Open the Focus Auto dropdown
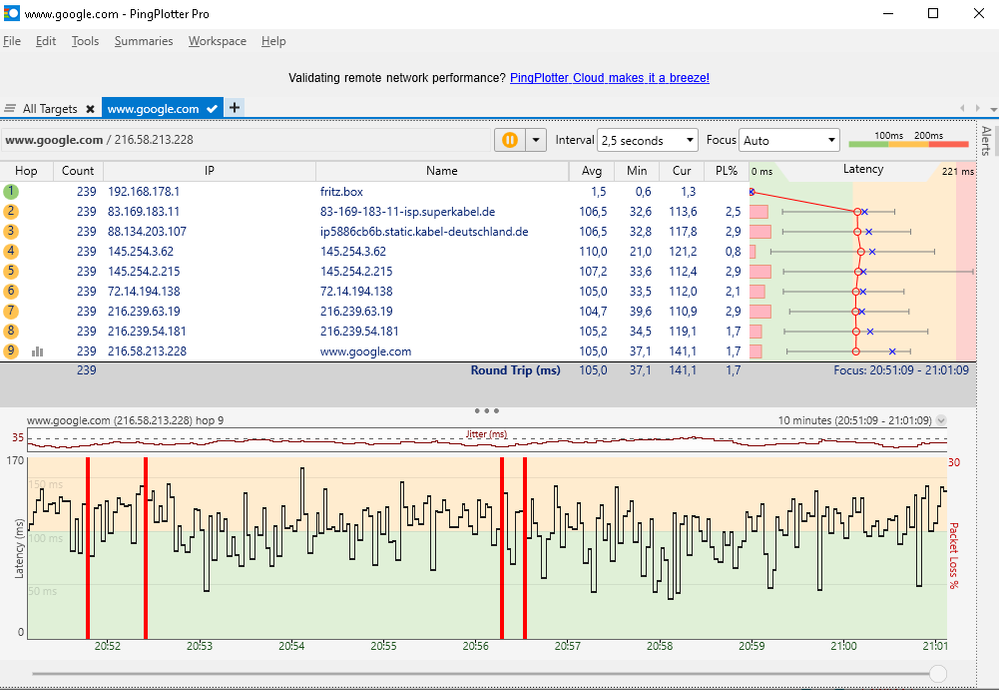The image size is (999, 690). (788, 141)
